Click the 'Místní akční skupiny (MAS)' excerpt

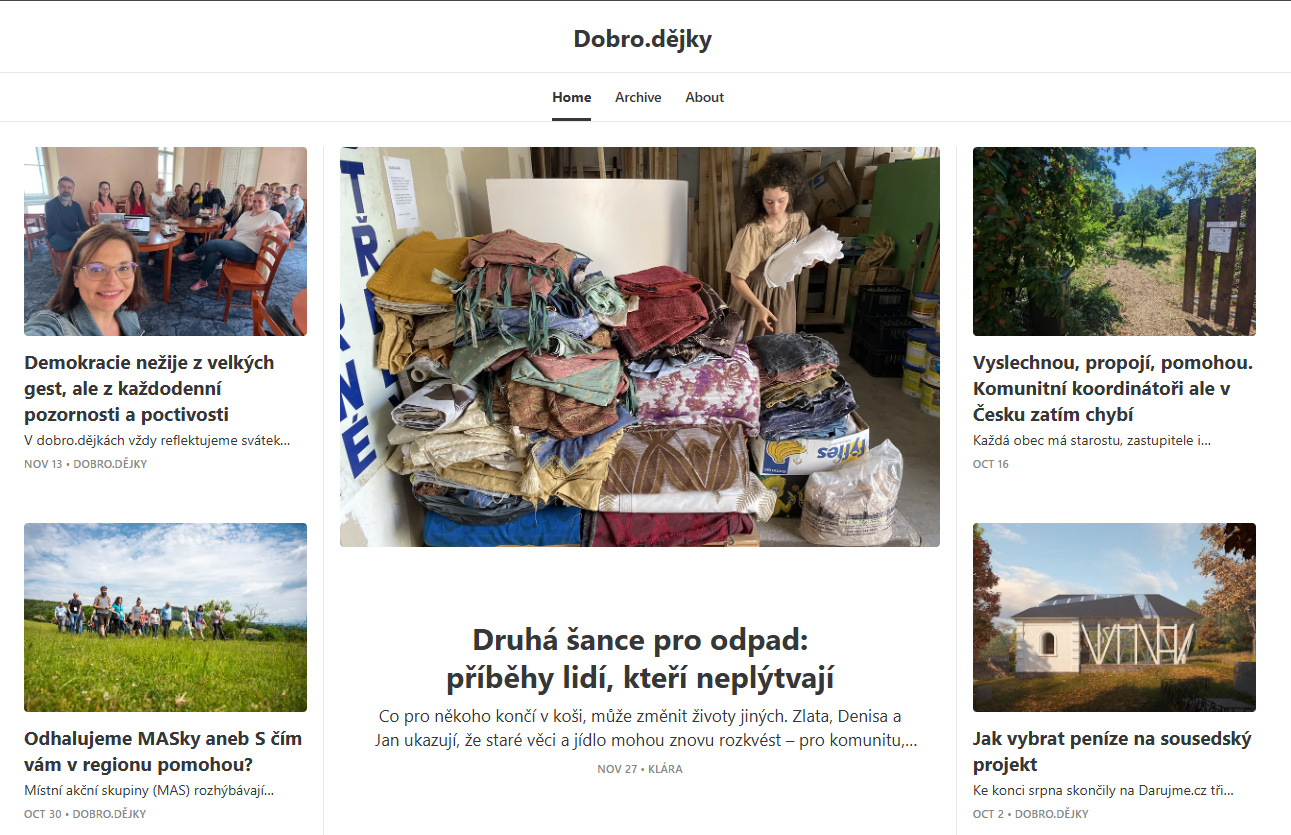(x=149, y=790)
